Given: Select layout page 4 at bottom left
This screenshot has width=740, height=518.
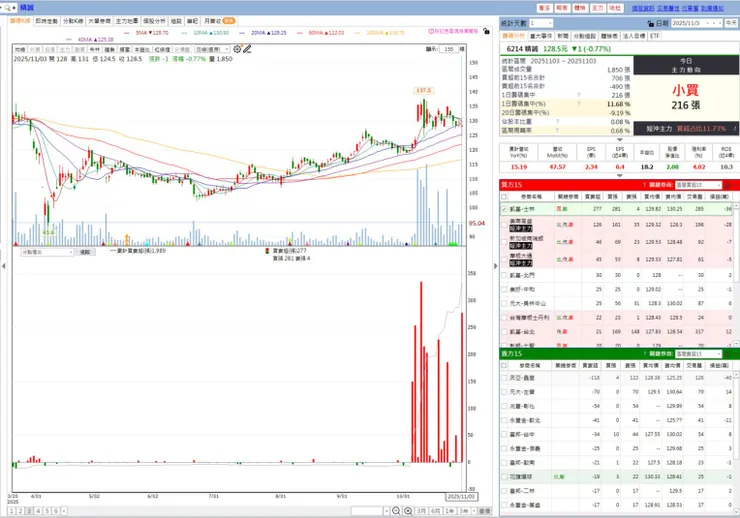Looking at the screenshot, I should 38,511.
